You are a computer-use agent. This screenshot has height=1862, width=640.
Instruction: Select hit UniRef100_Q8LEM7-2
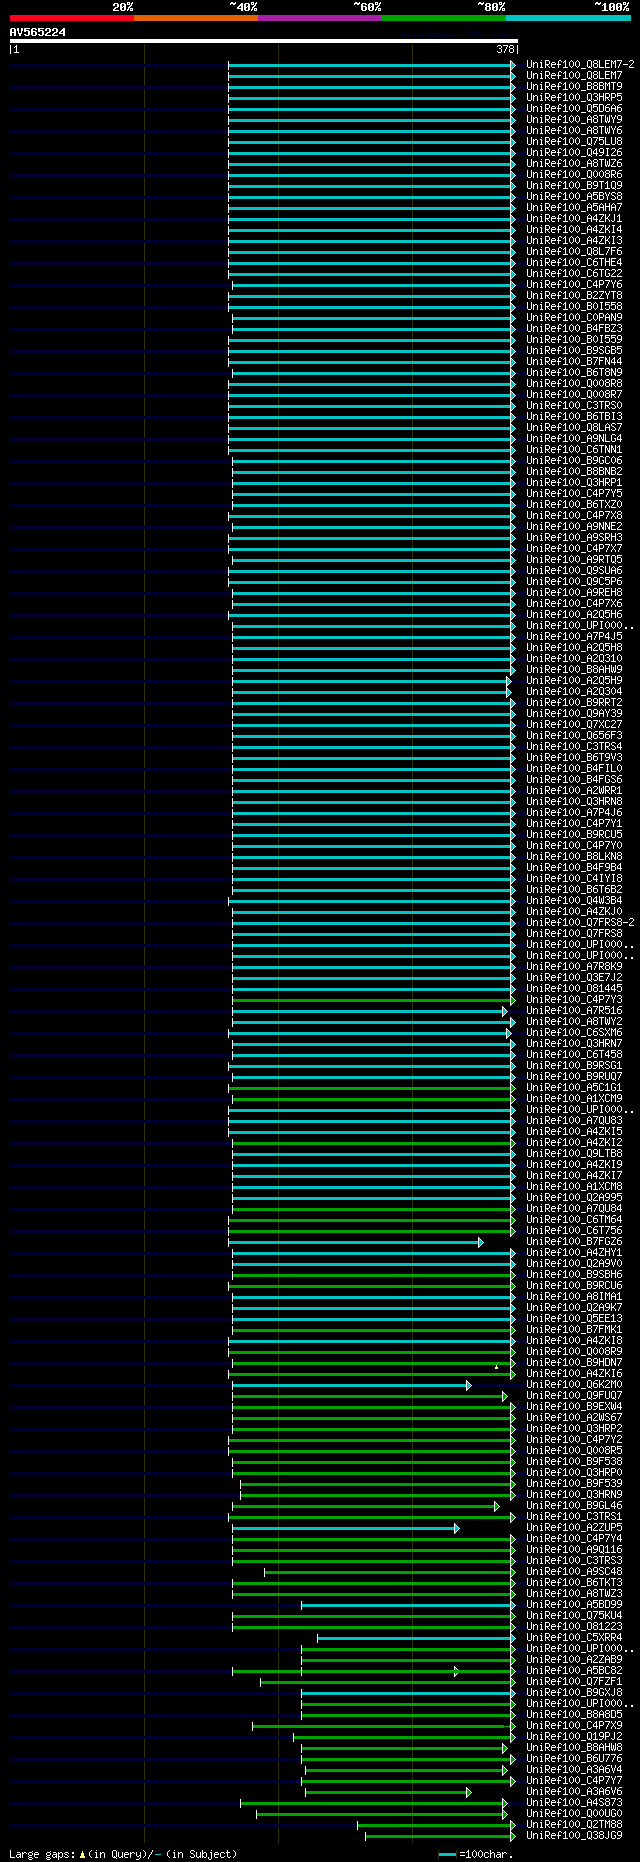click(x=580, y=64)
